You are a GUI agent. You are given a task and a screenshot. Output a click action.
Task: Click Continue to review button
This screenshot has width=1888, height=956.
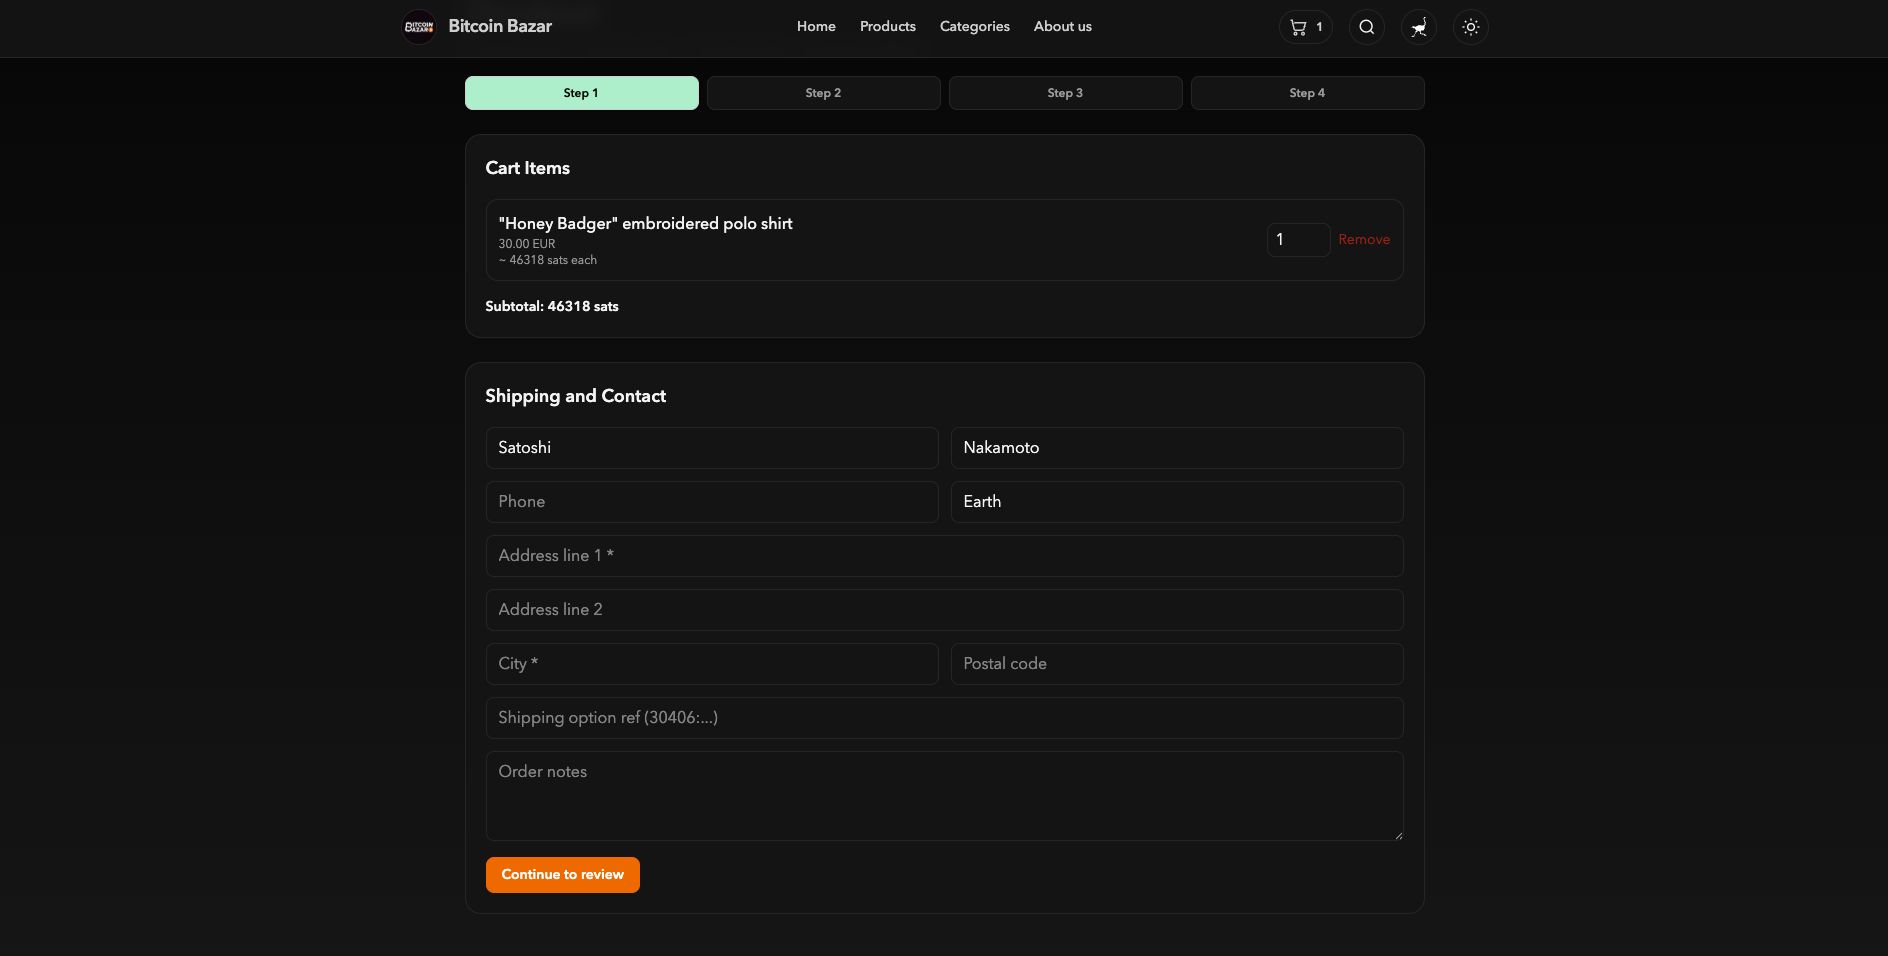pyautogui.click(x=563, y=875)
